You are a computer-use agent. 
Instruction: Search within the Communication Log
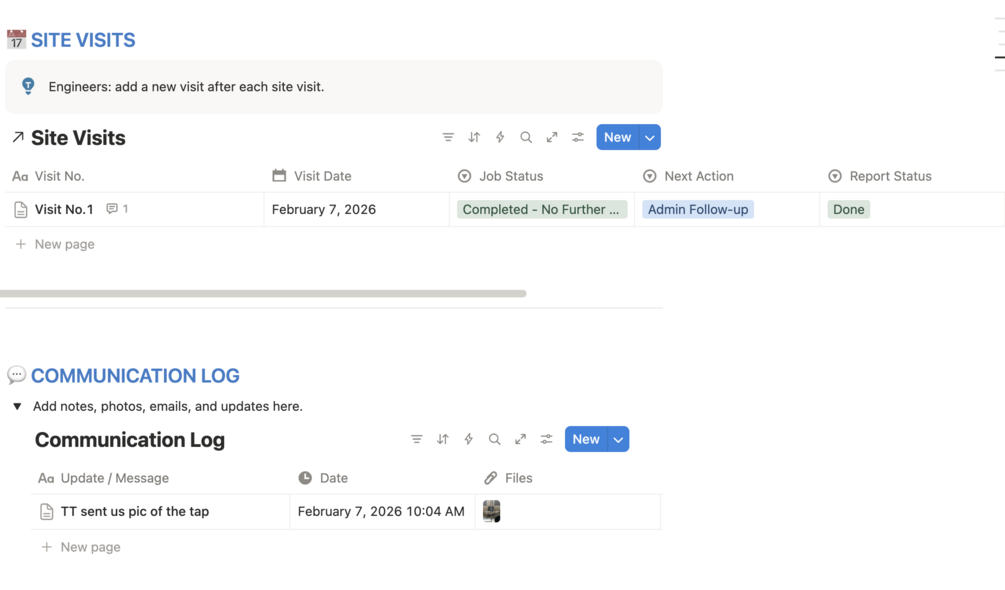[494, 439]
